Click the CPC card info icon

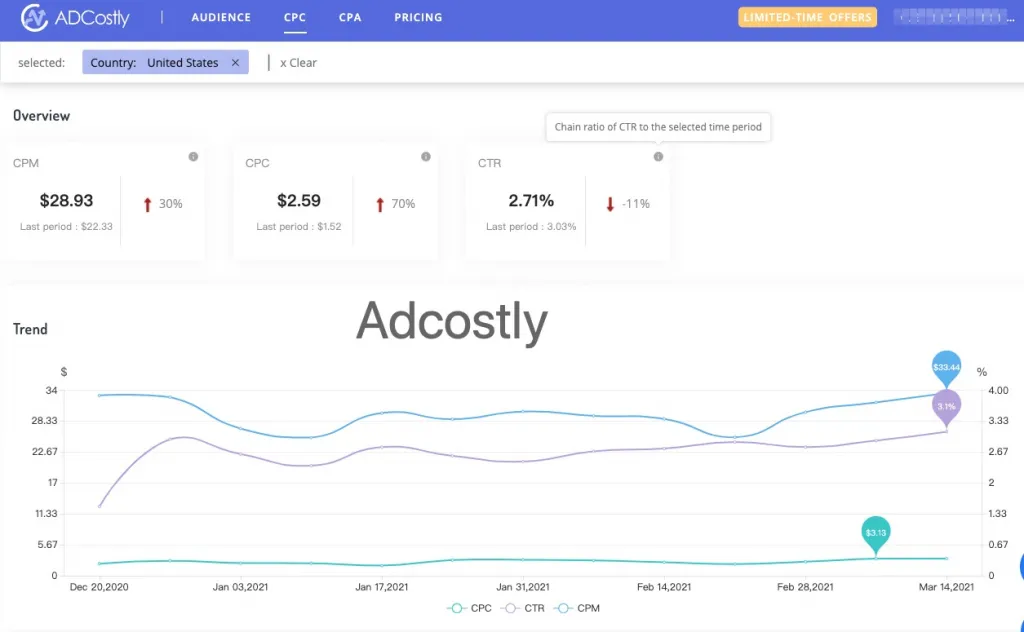(426, 157)
